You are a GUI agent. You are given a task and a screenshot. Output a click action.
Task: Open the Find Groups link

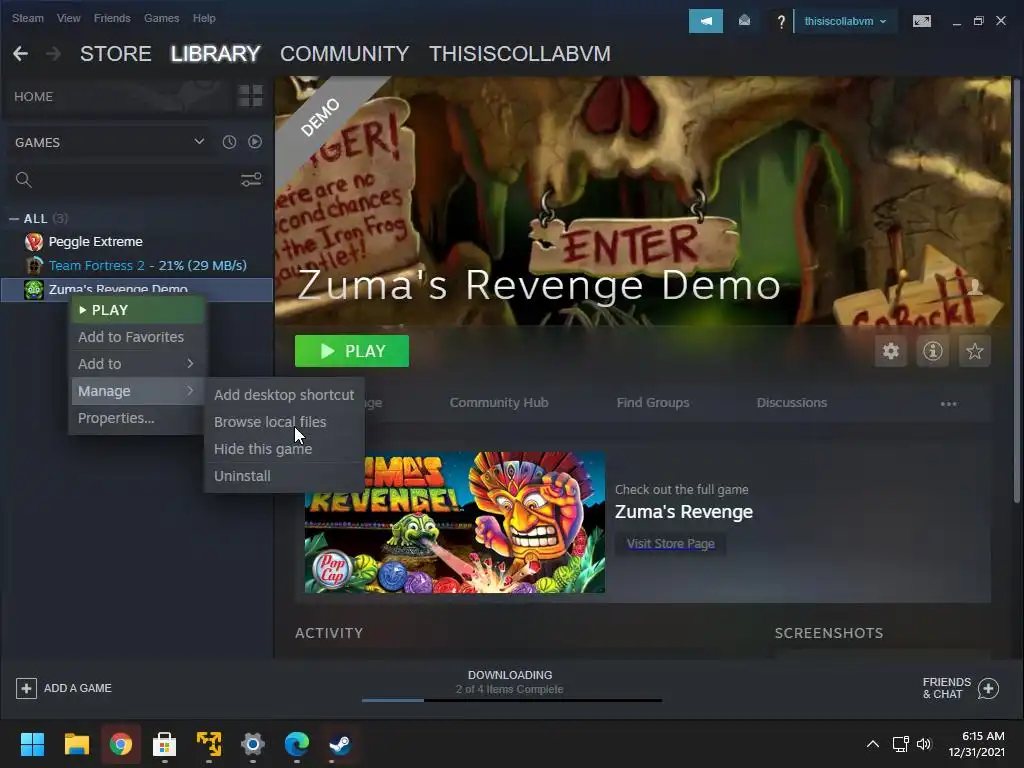click(x=653, y=403)
